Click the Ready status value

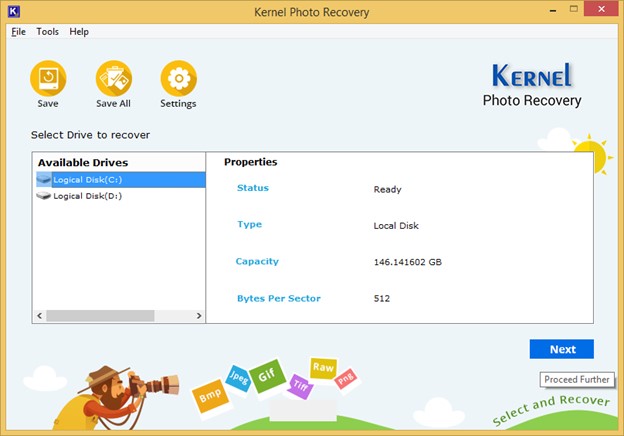[387, 189]
